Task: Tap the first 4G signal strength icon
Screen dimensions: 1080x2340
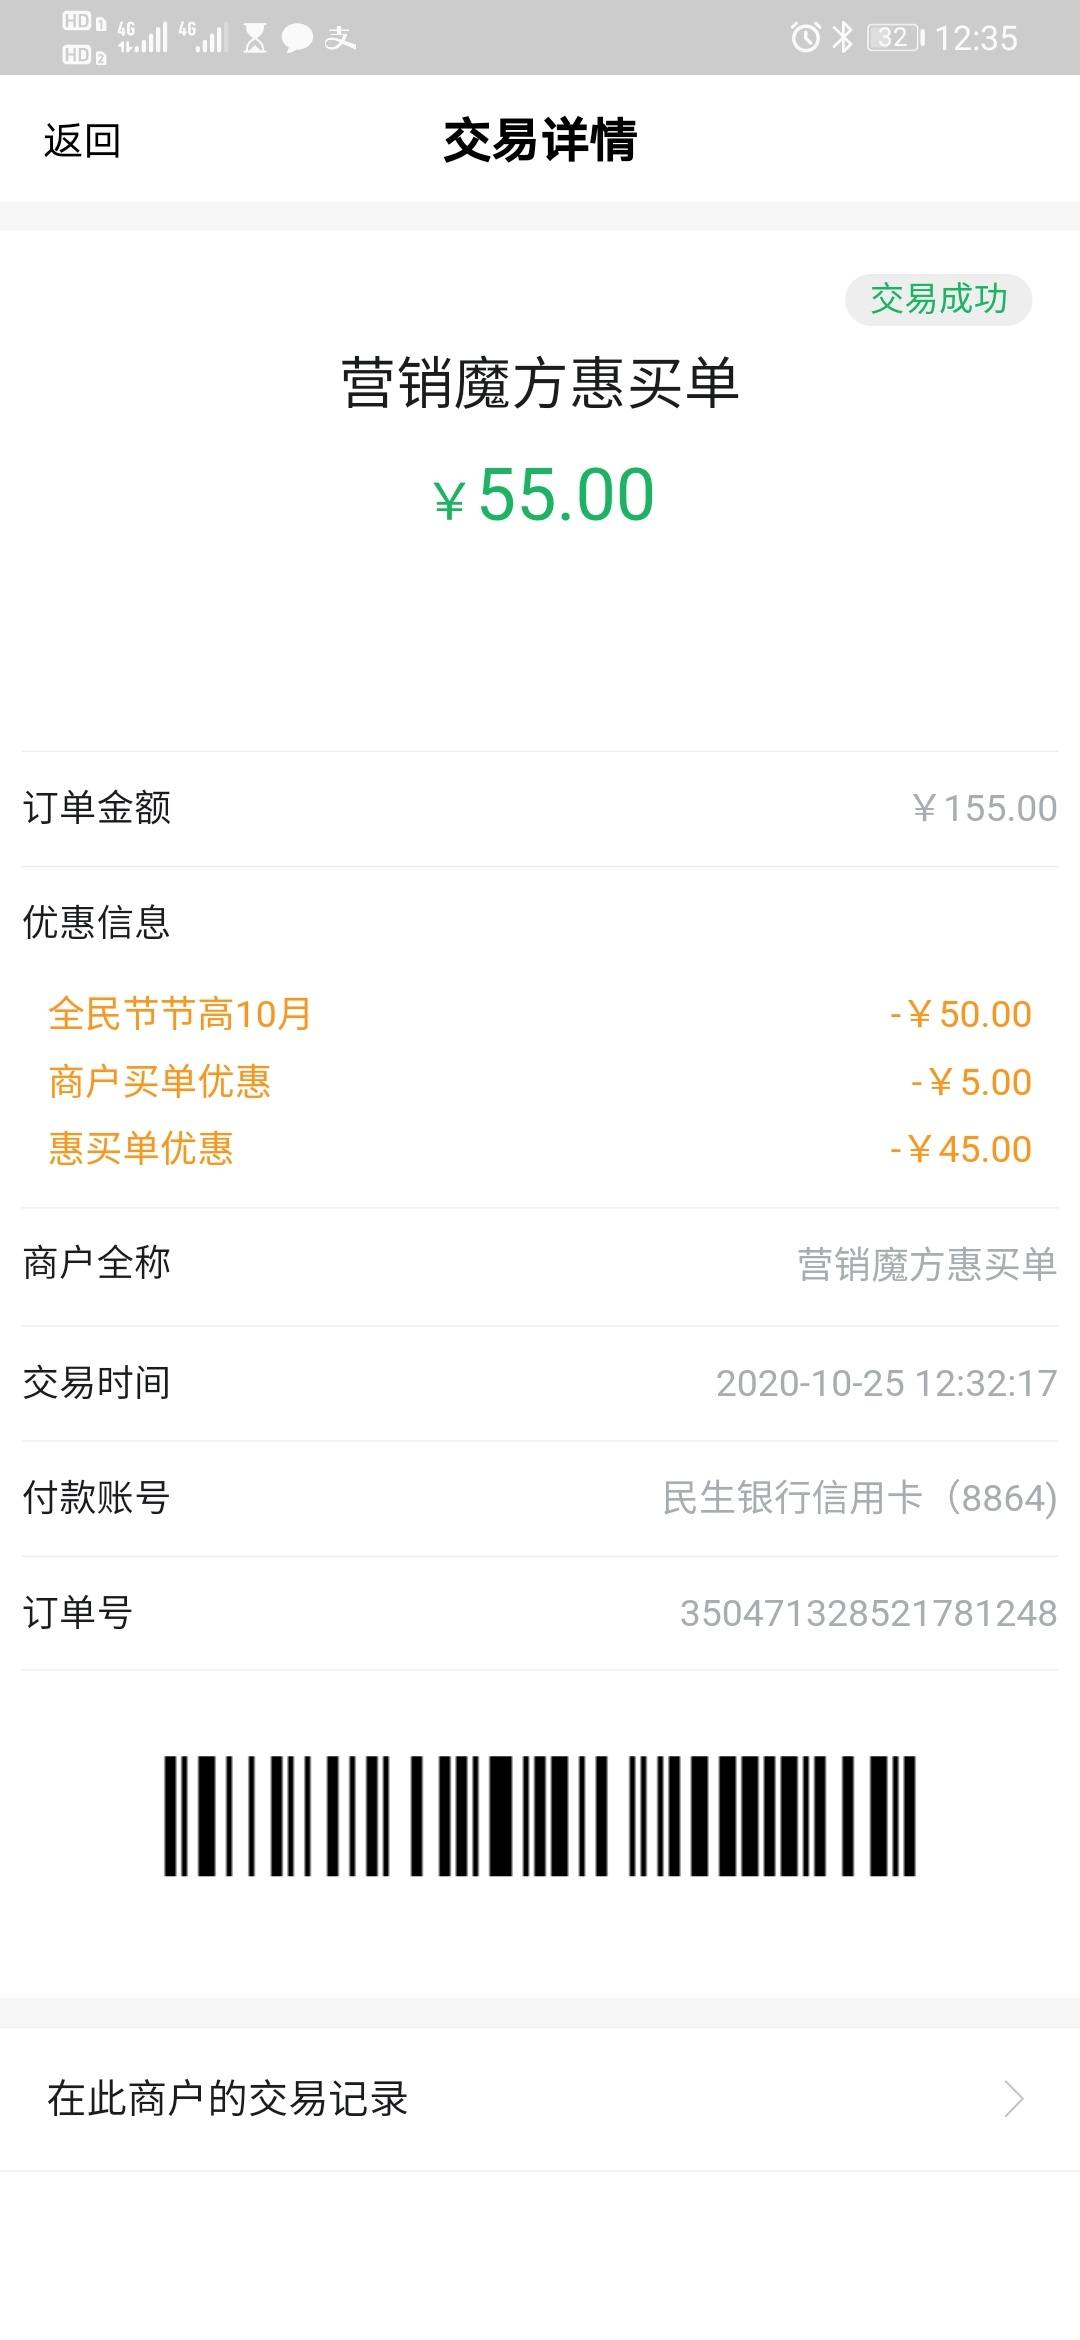Action: [142, 37]
